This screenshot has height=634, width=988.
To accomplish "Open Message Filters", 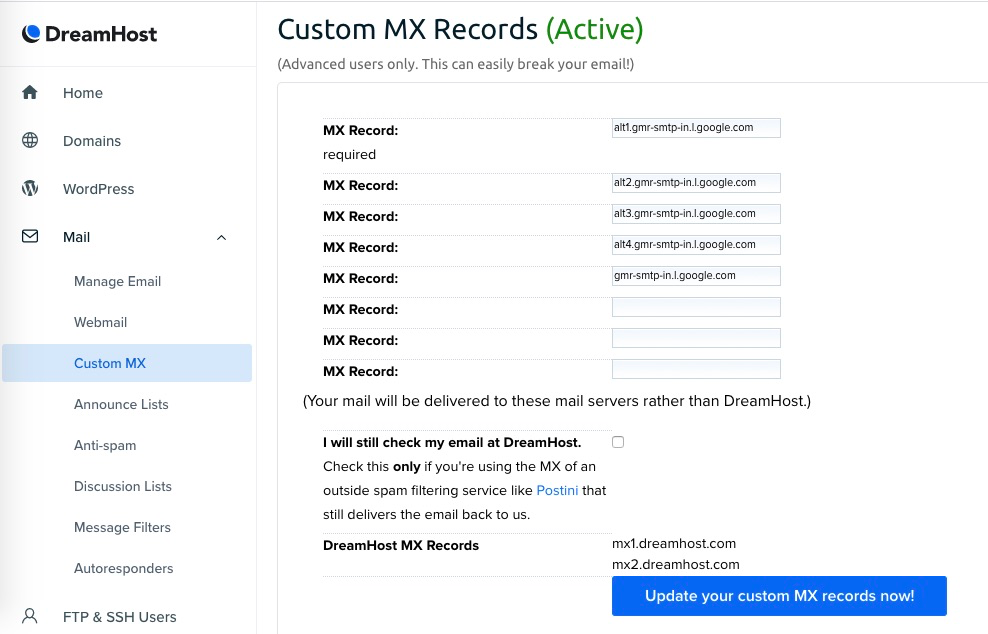I will [x=122, y=527].
